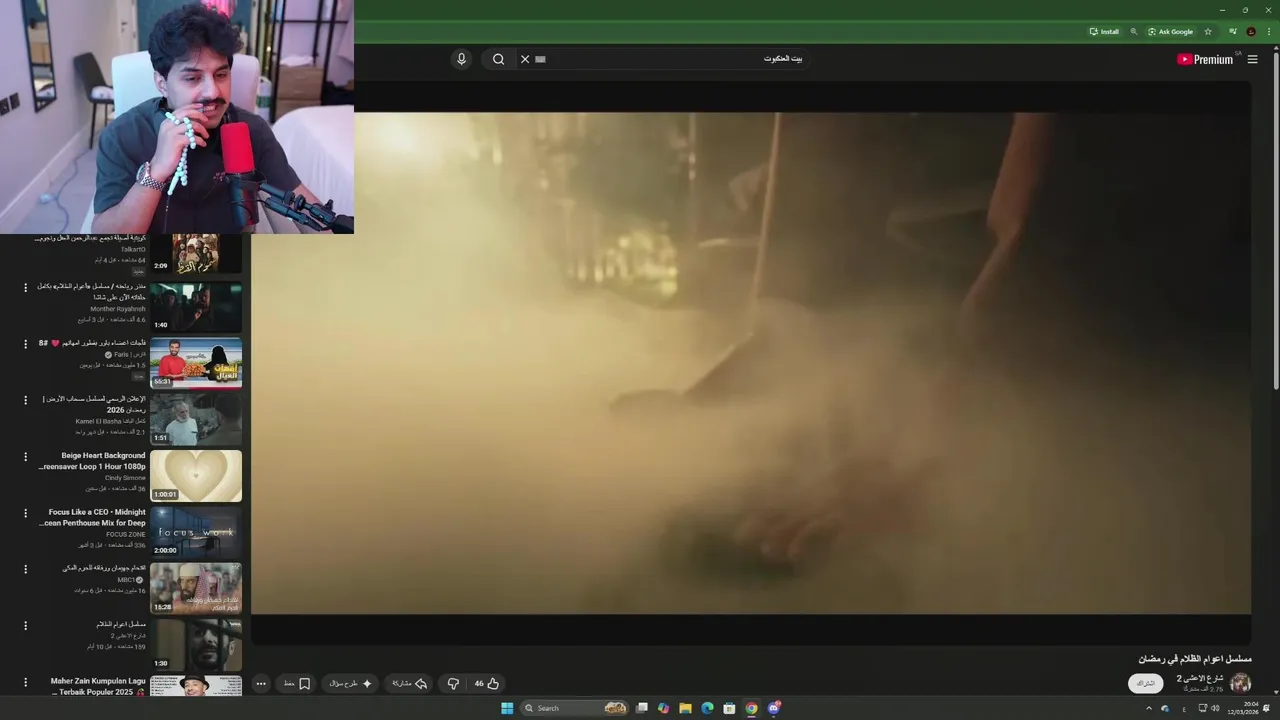Viewport: 1280px width, 720px height.
Task: Click the Cindy Simone channel name
Action: pyautogui.click(x=125, y=478)
